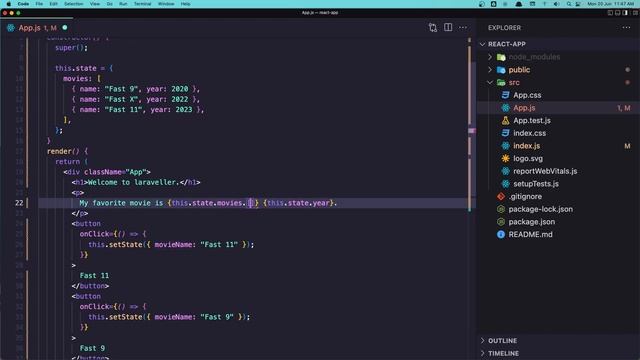Open package.json in Explorer
This screenshot has width=640, height=360.
click(x=531, y=222)
